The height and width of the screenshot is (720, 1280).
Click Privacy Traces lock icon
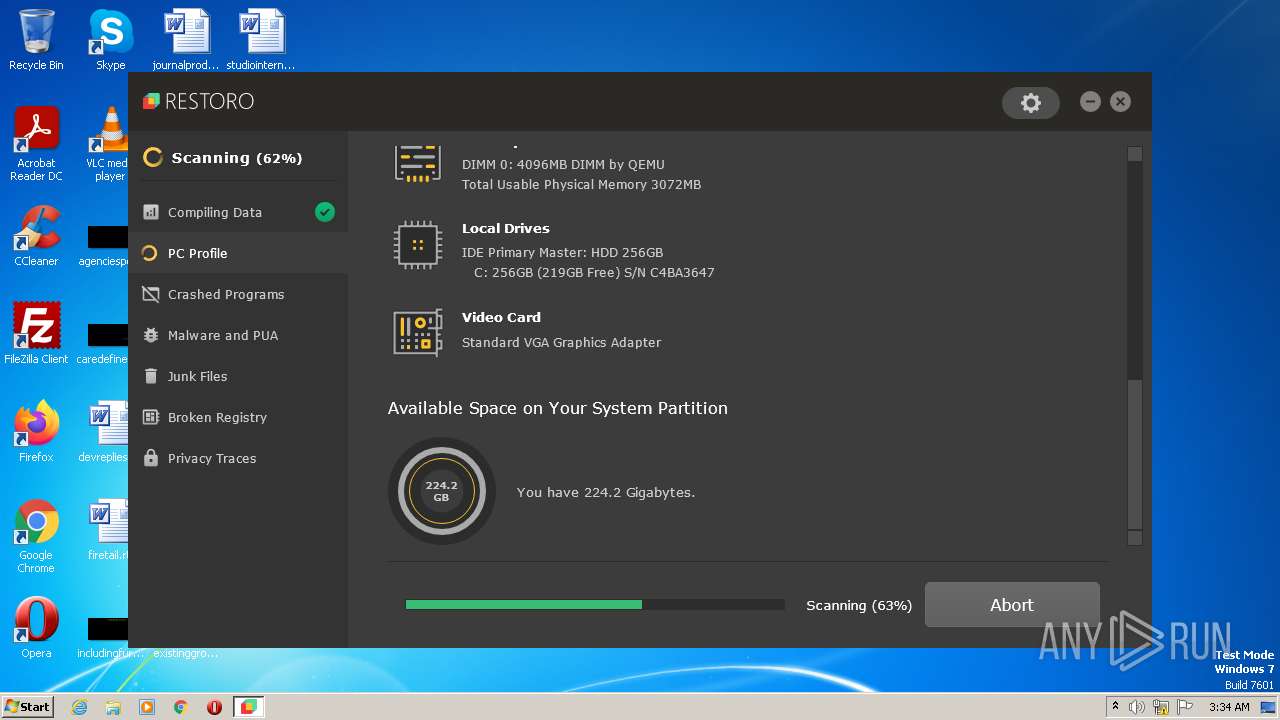tap(151, 458)
